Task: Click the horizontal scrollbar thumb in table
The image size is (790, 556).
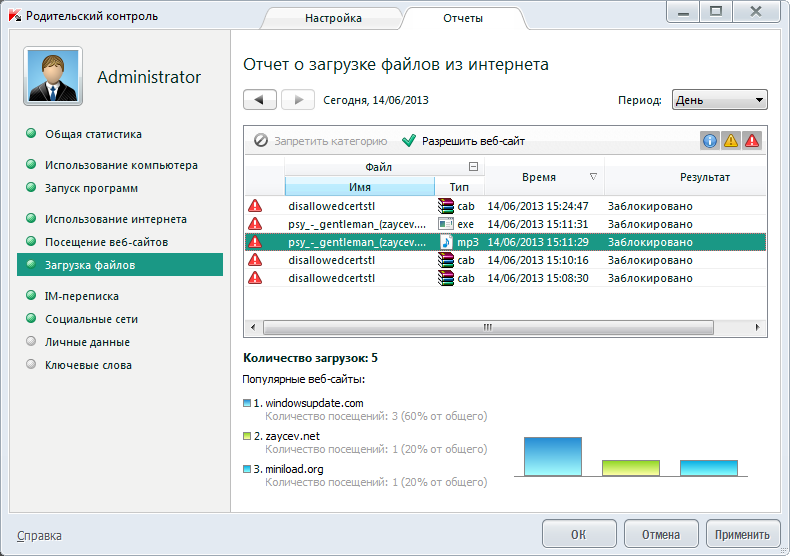Action: [488, 327]
